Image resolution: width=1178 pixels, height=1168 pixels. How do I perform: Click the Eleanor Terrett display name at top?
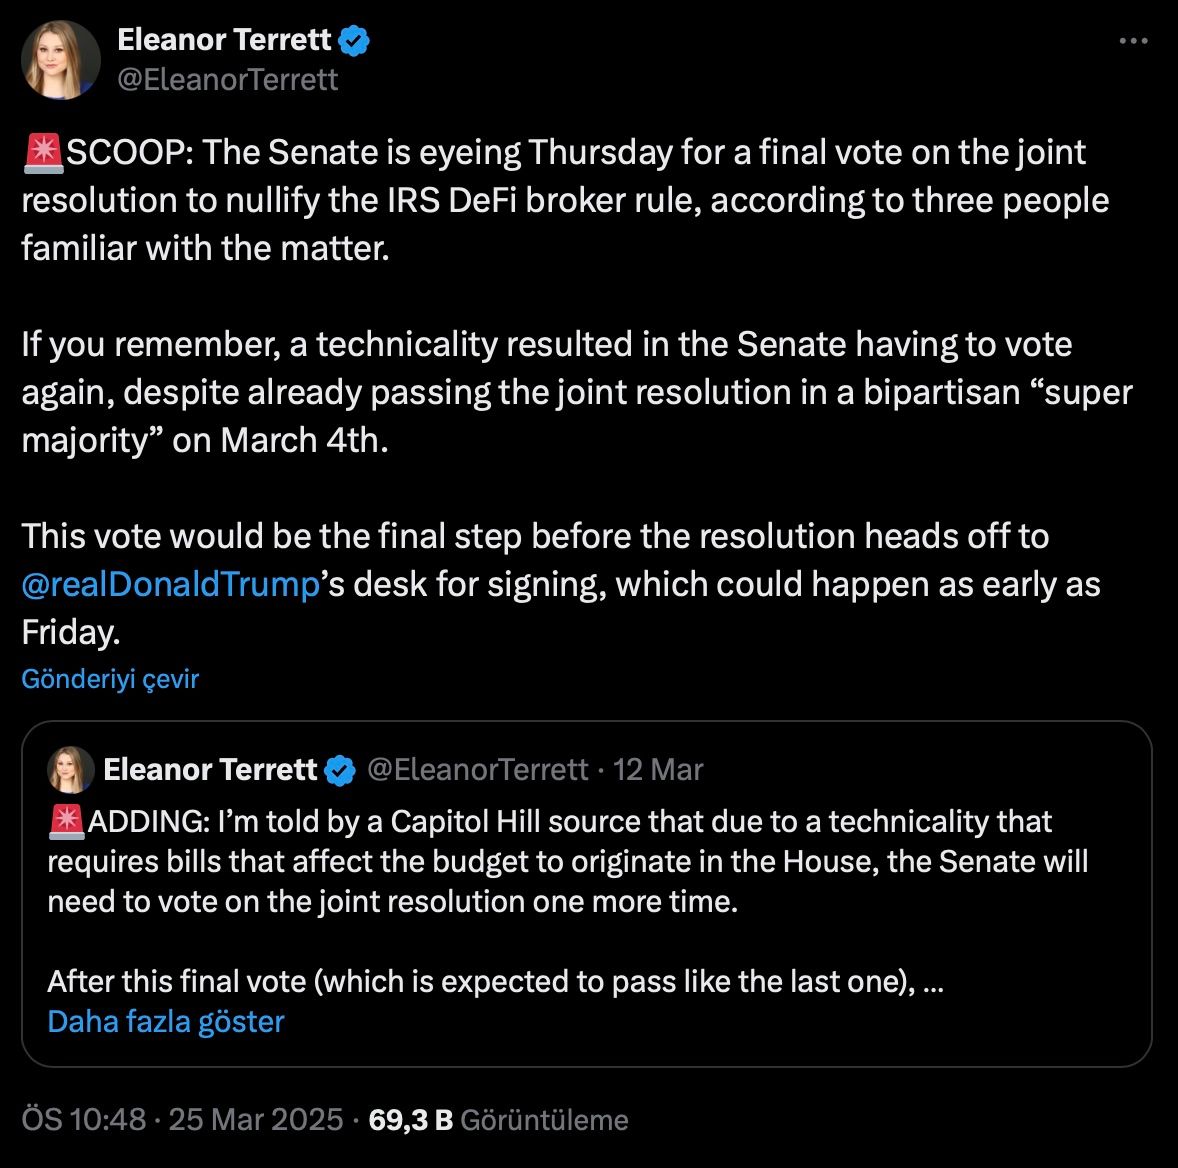coord(224,40)
